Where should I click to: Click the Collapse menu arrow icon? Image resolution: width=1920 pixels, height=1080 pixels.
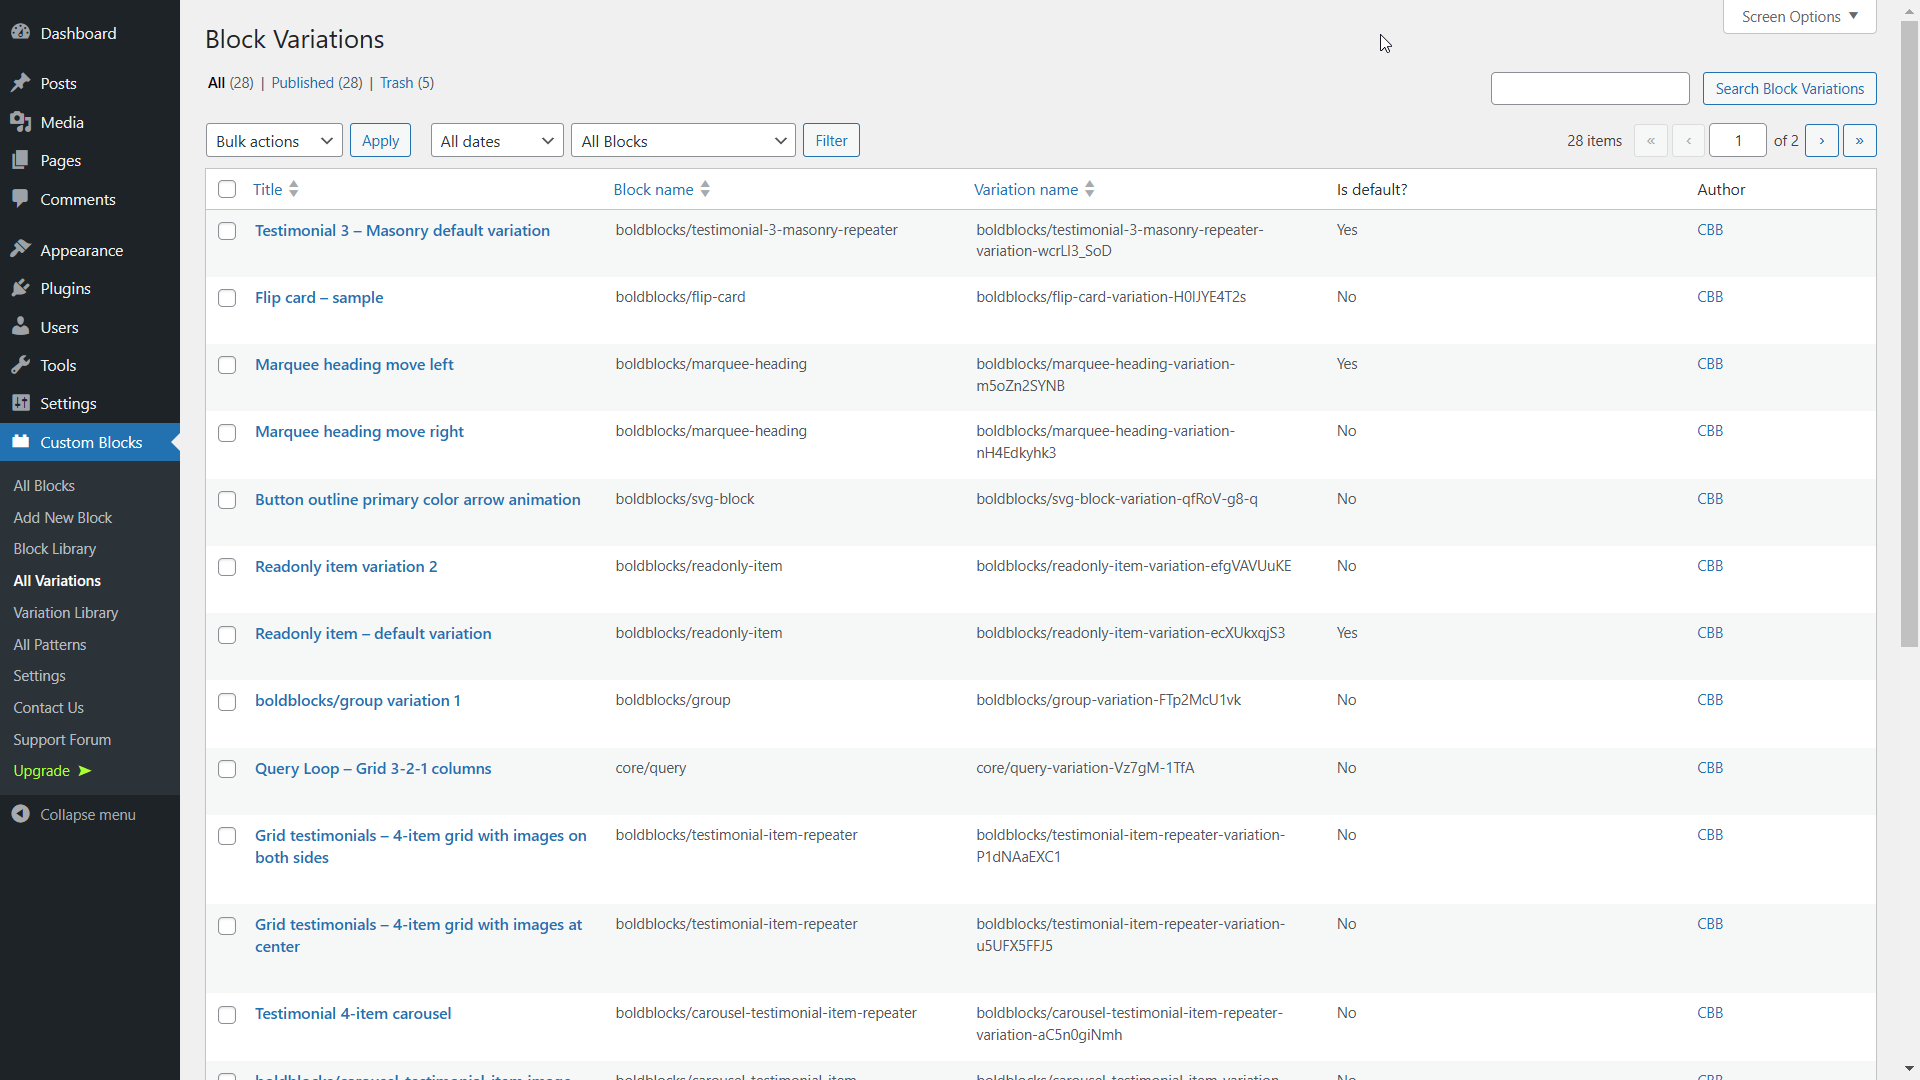click(x=20, y=814)
